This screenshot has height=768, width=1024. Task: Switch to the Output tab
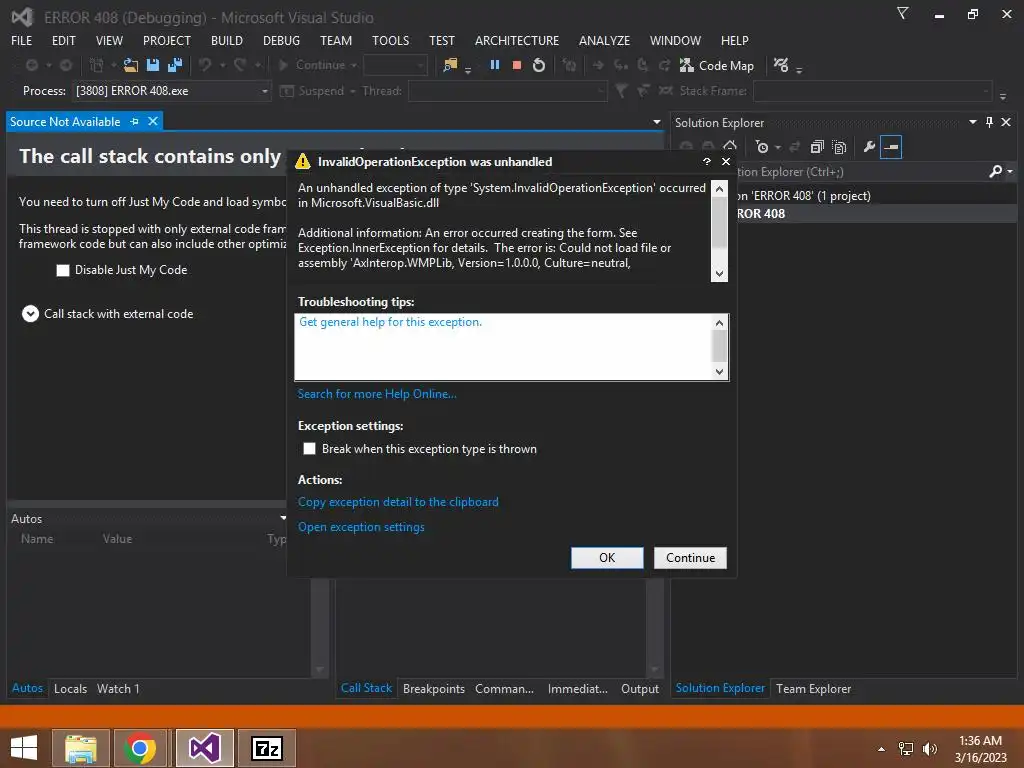coord(639,688)
